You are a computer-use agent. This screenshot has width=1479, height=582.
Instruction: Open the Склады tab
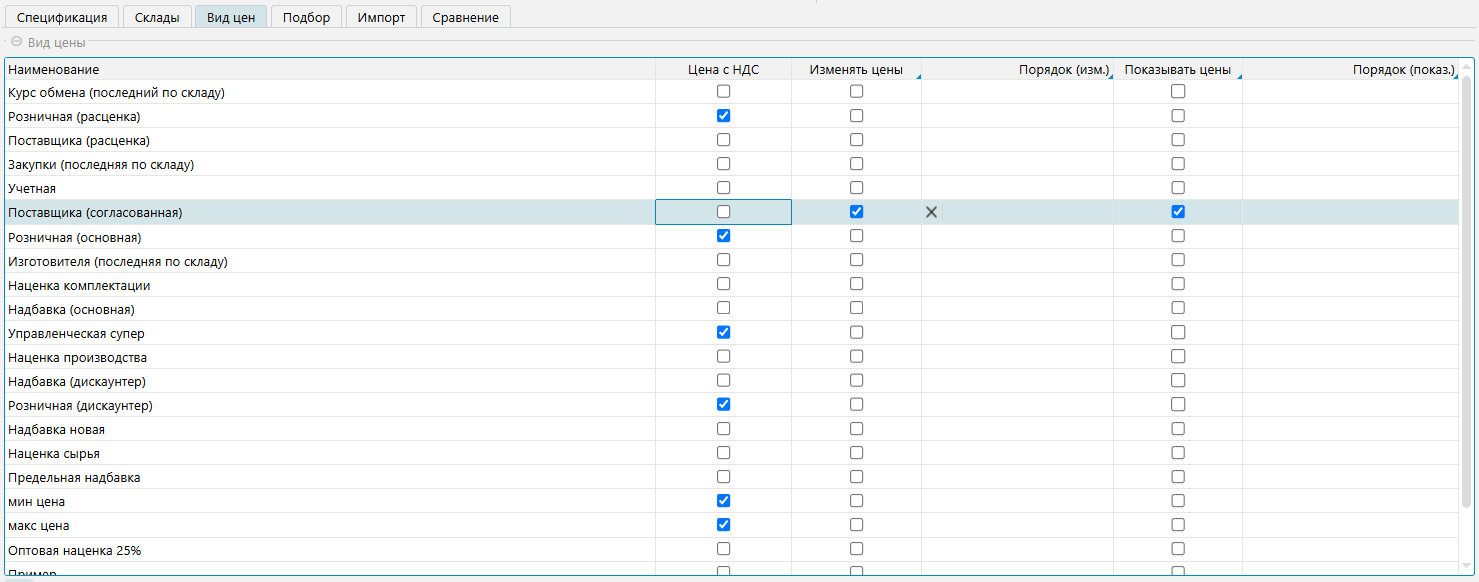point(157,17)
